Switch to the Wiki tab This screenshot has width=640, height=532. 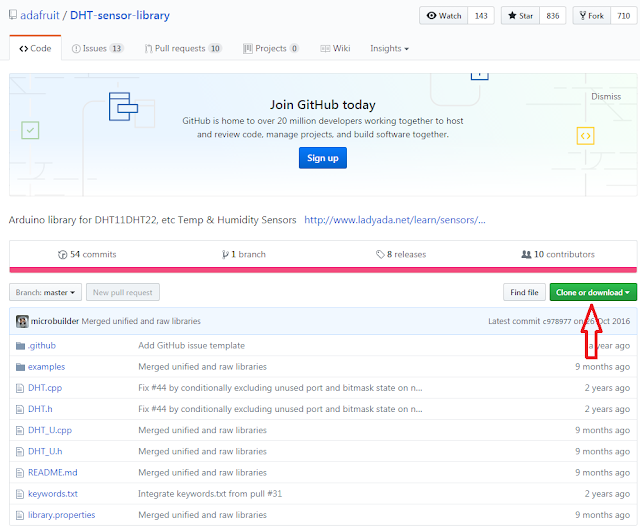[x=335, y=49]
